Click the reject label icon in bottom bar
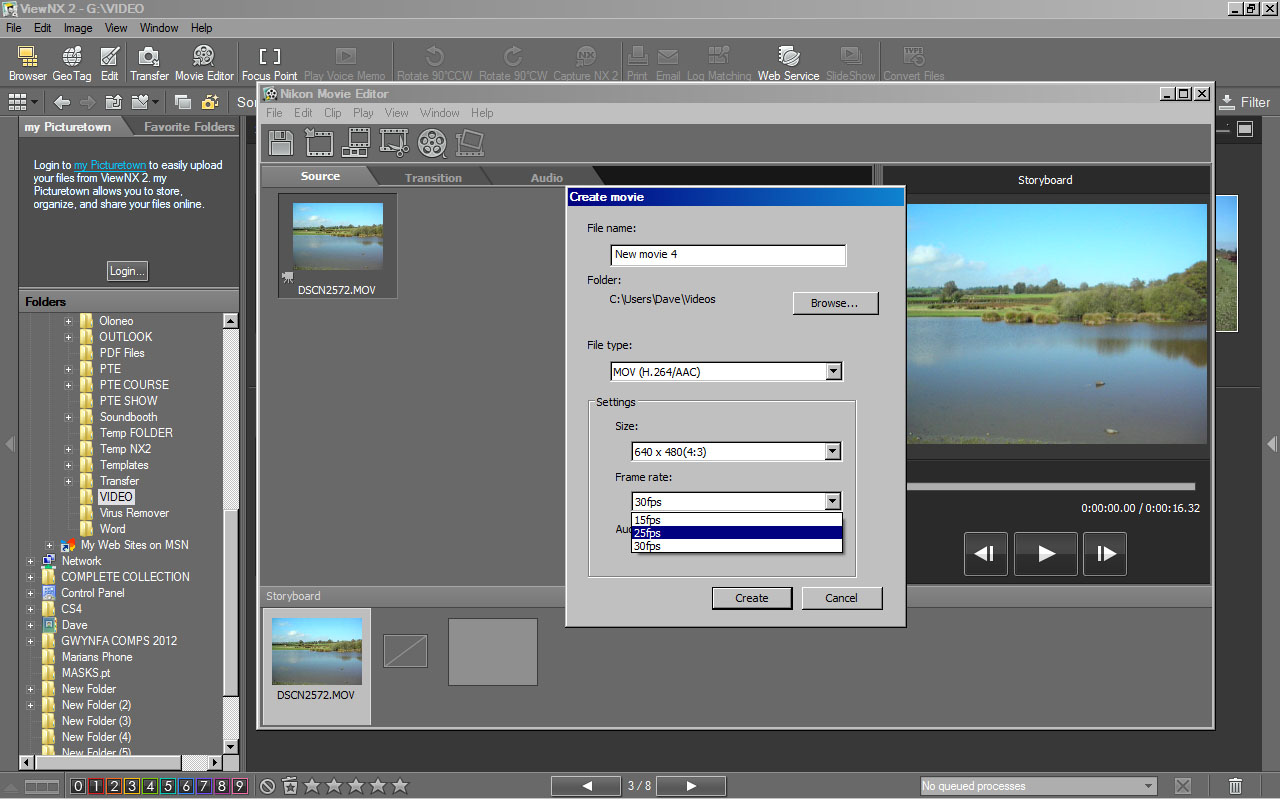This screenshot has width=1280, height=800. (267, 786)
